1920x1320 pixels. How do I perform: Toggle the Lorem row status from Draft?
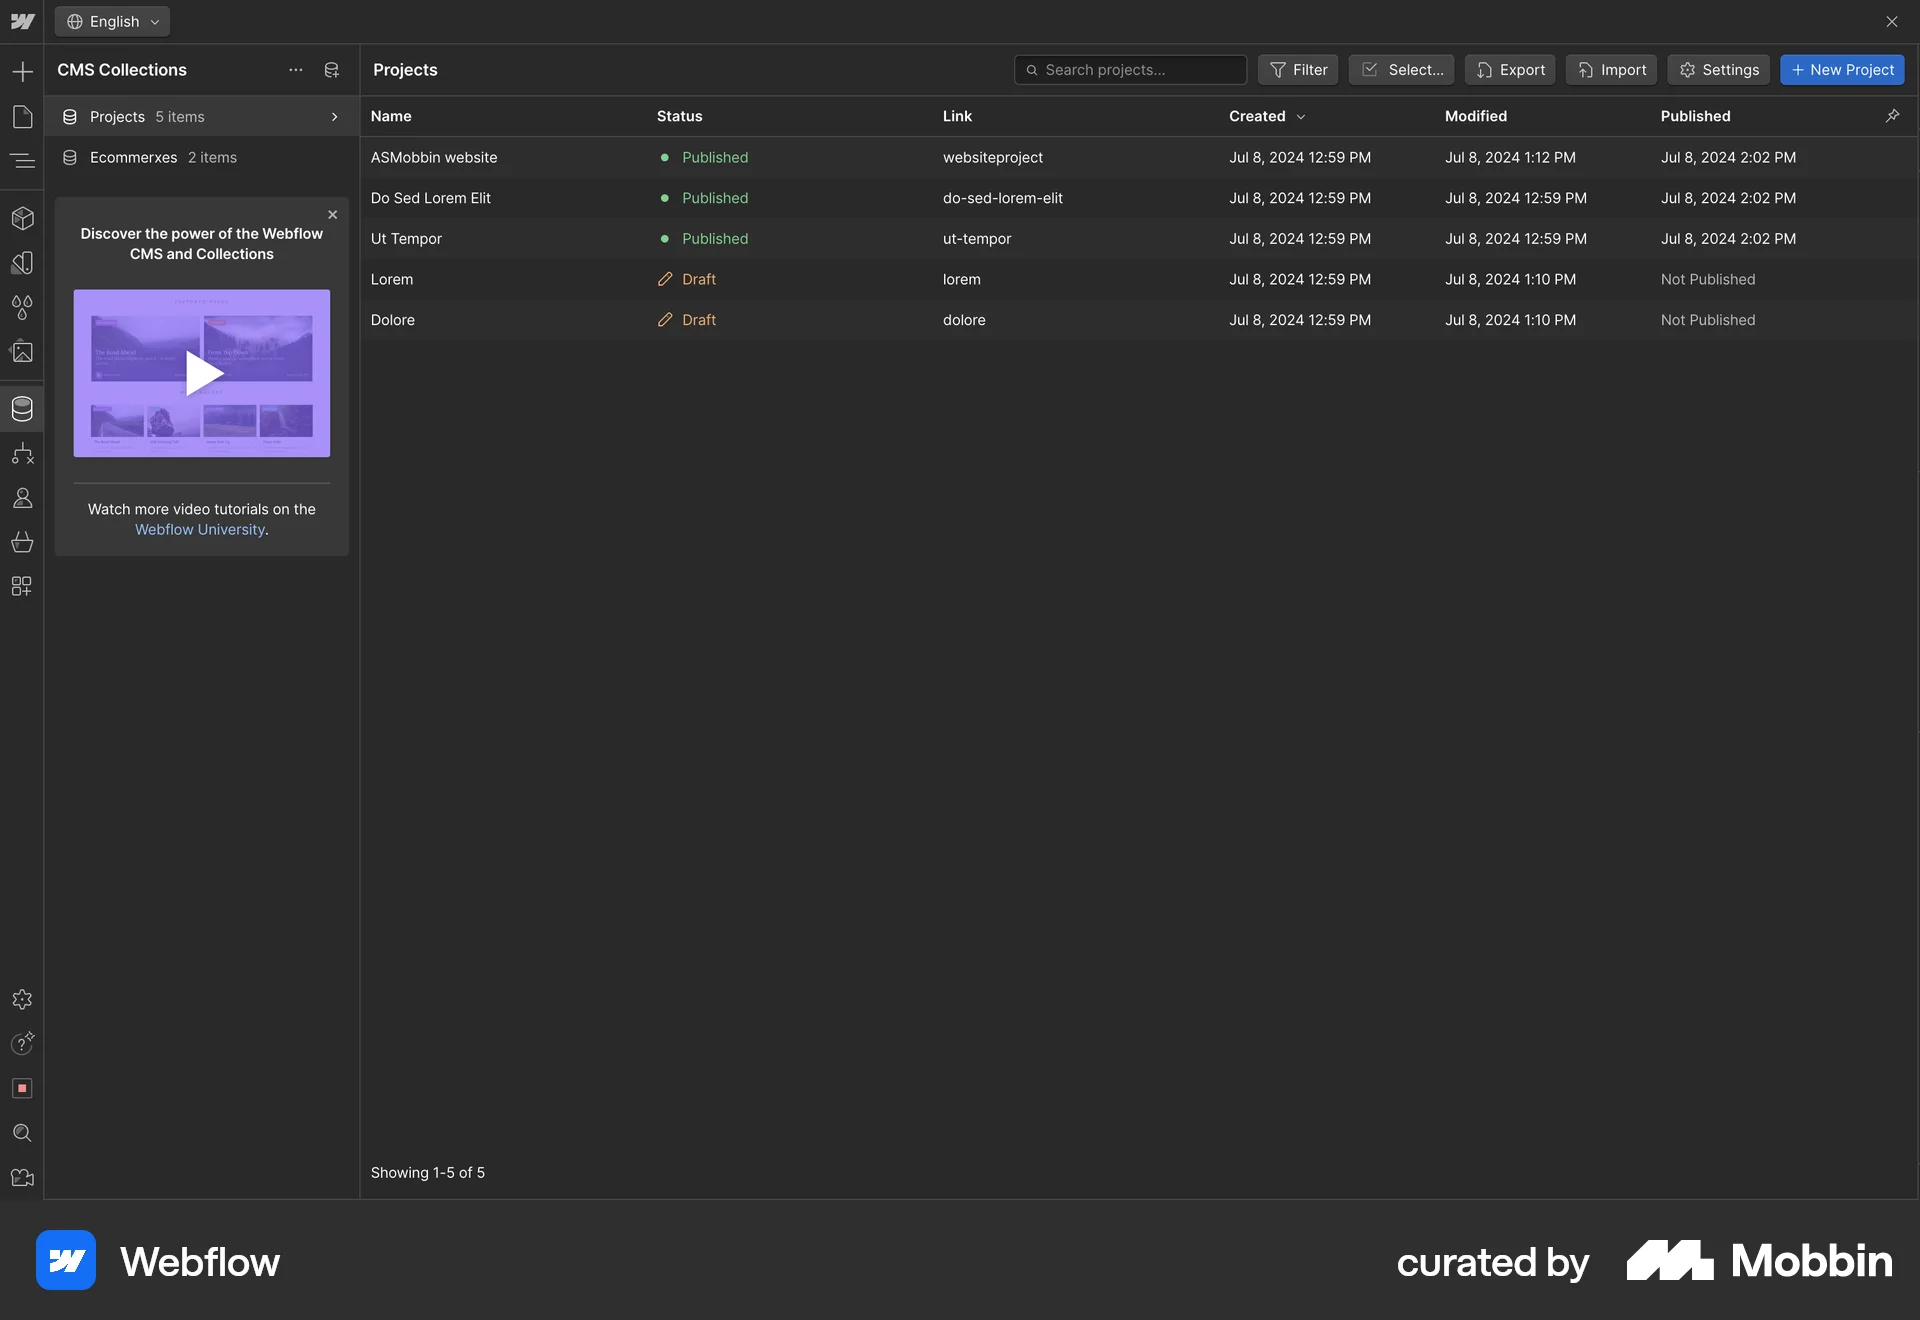pyautogui.click(x=685, y=279)
